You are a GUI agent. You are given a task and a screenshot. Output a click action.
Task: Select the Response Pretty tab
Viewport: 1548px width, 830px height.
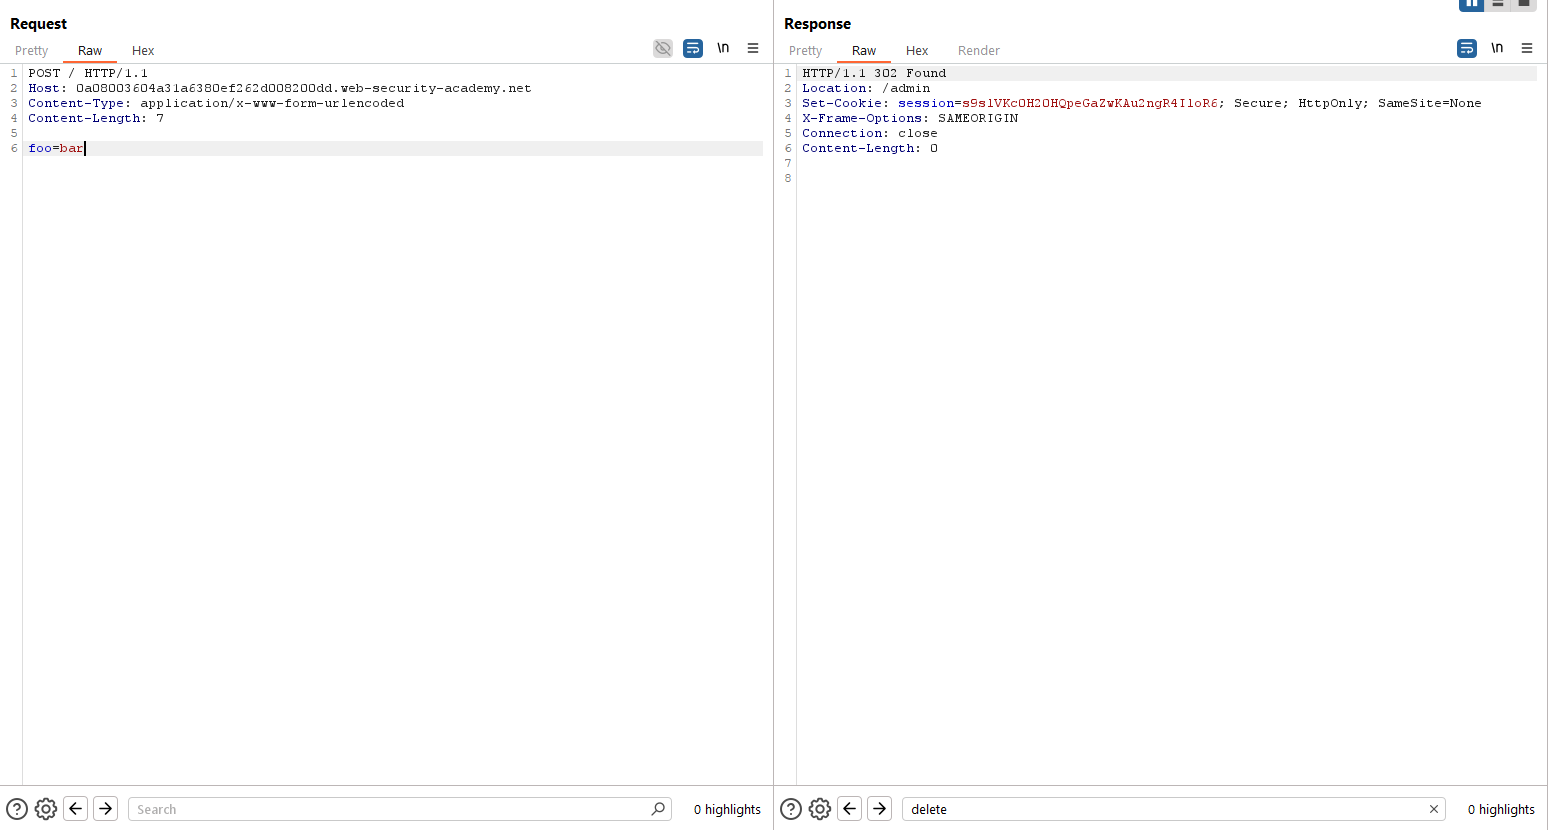pos(805,51)
